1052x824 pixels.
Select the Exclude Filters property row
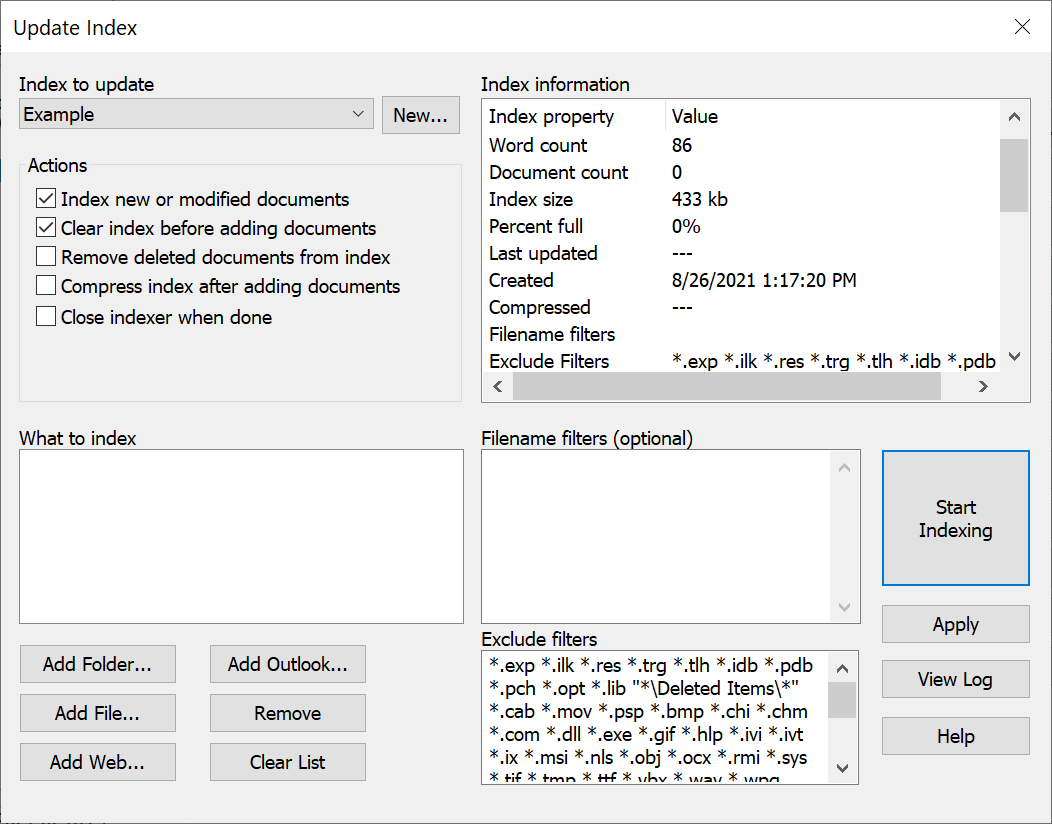(x=741, y=361)
